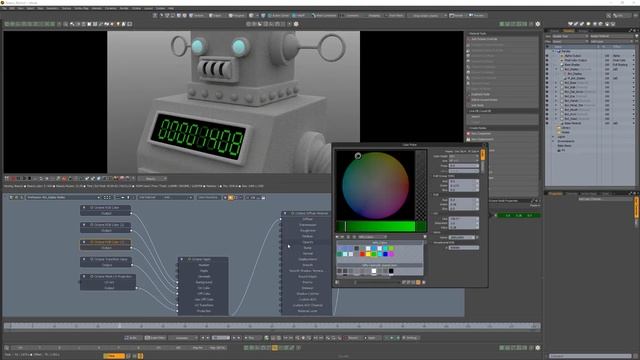Select the yellow swatch in the color palette

coord(368,254)
